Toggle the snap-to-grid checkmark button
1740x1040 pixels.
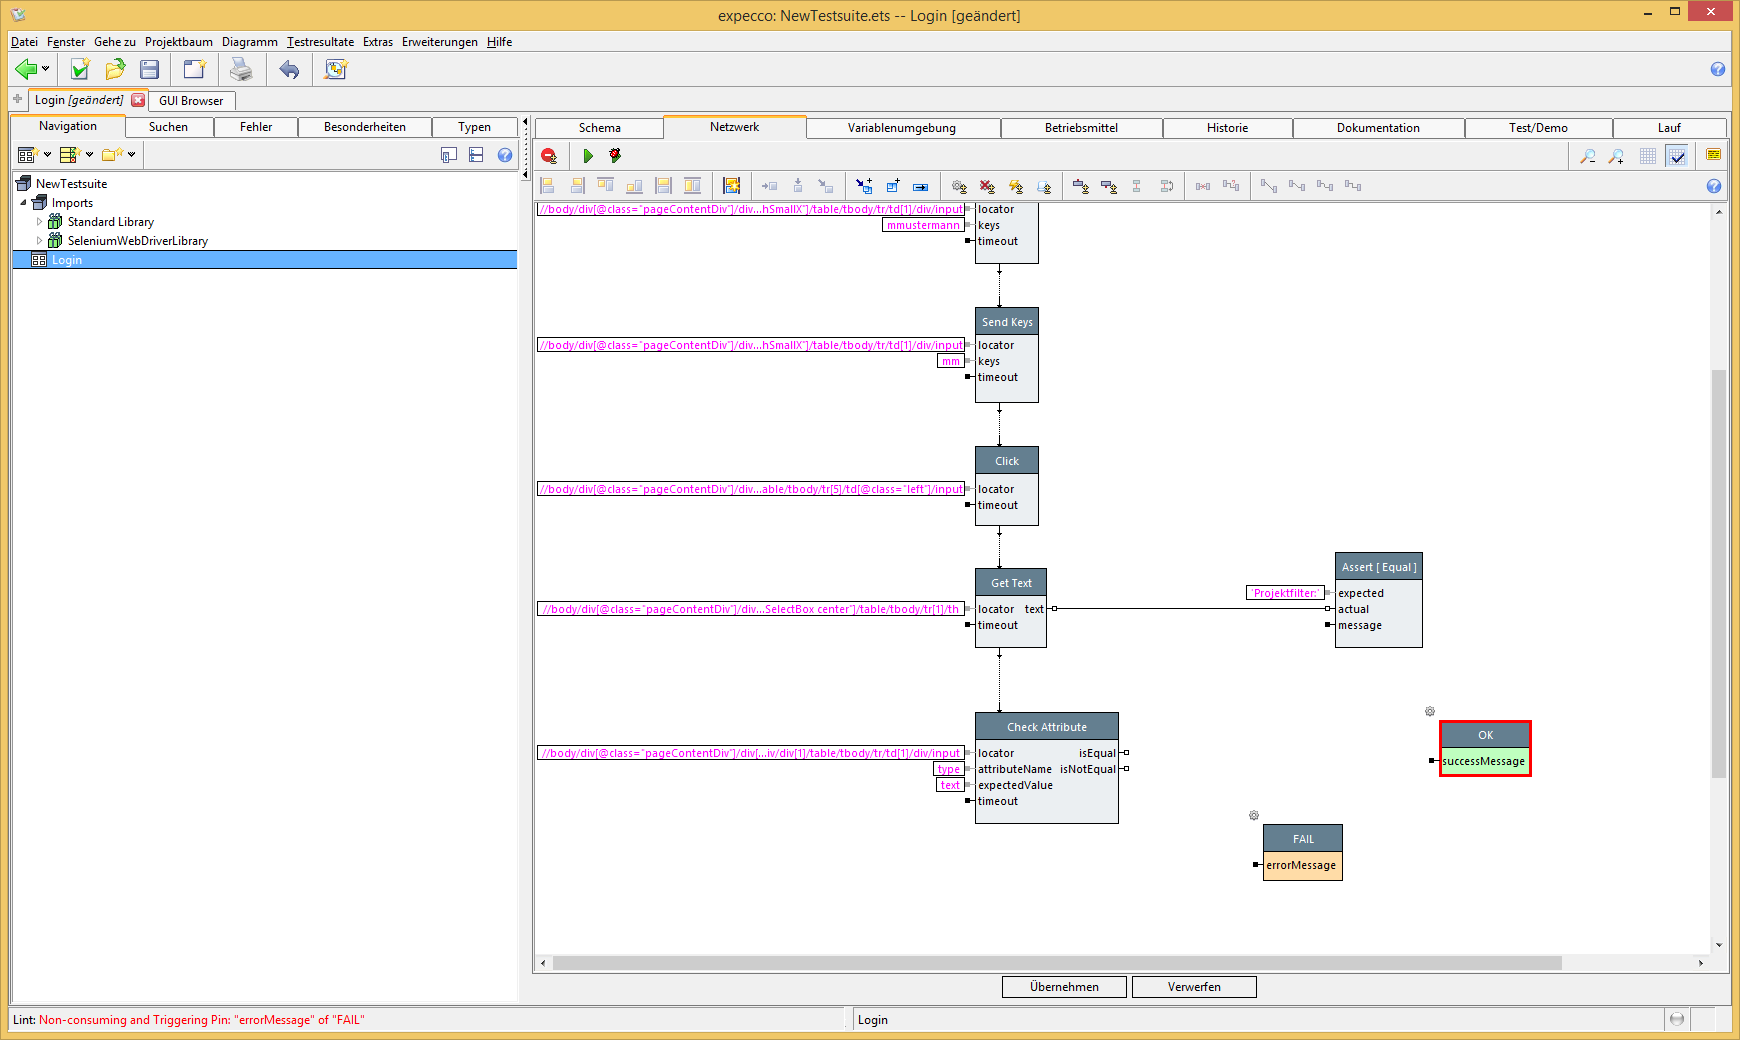tap(1677, 156)
